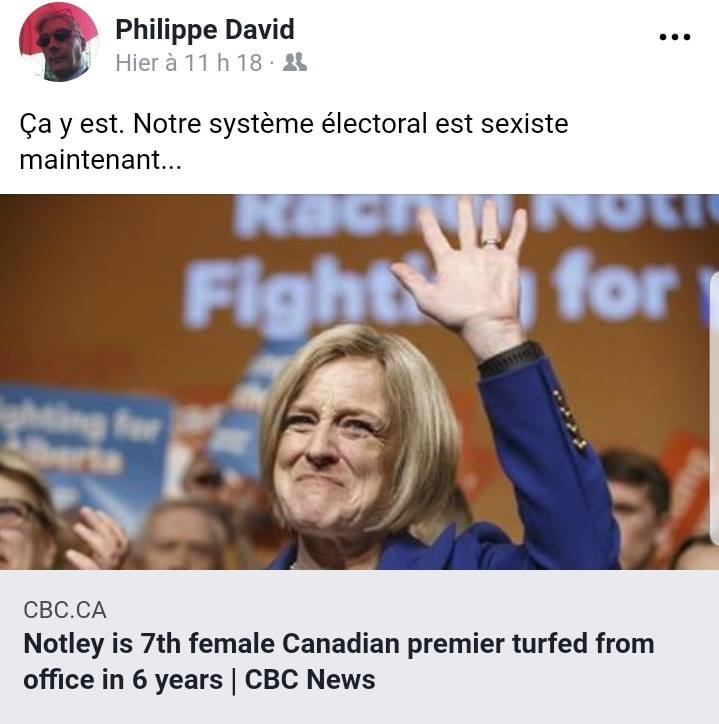Open the three-dot post options menu
This screenshot has height=724, width=719.
pos(675,36)
